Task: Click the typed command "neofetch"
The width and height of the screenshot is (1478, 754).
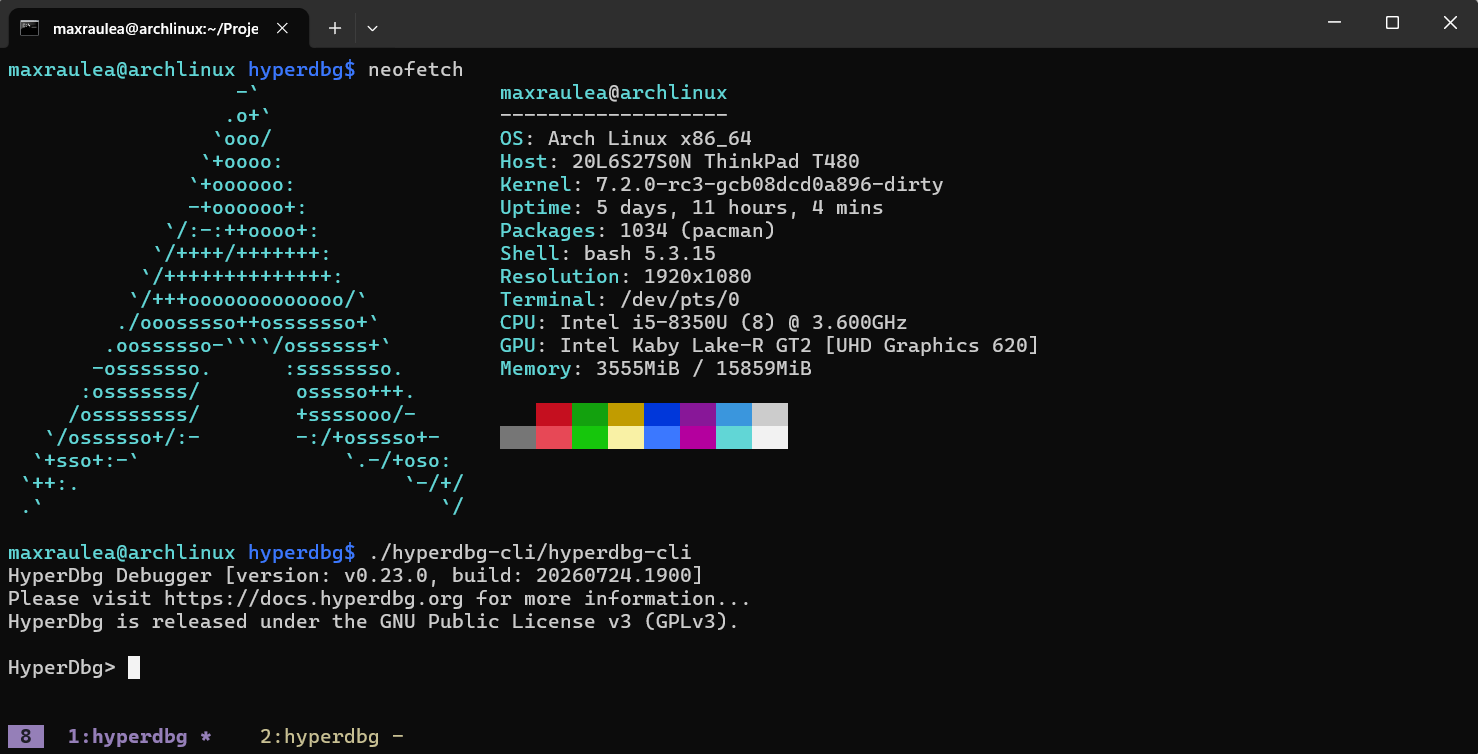Action: tap(416, 70)
